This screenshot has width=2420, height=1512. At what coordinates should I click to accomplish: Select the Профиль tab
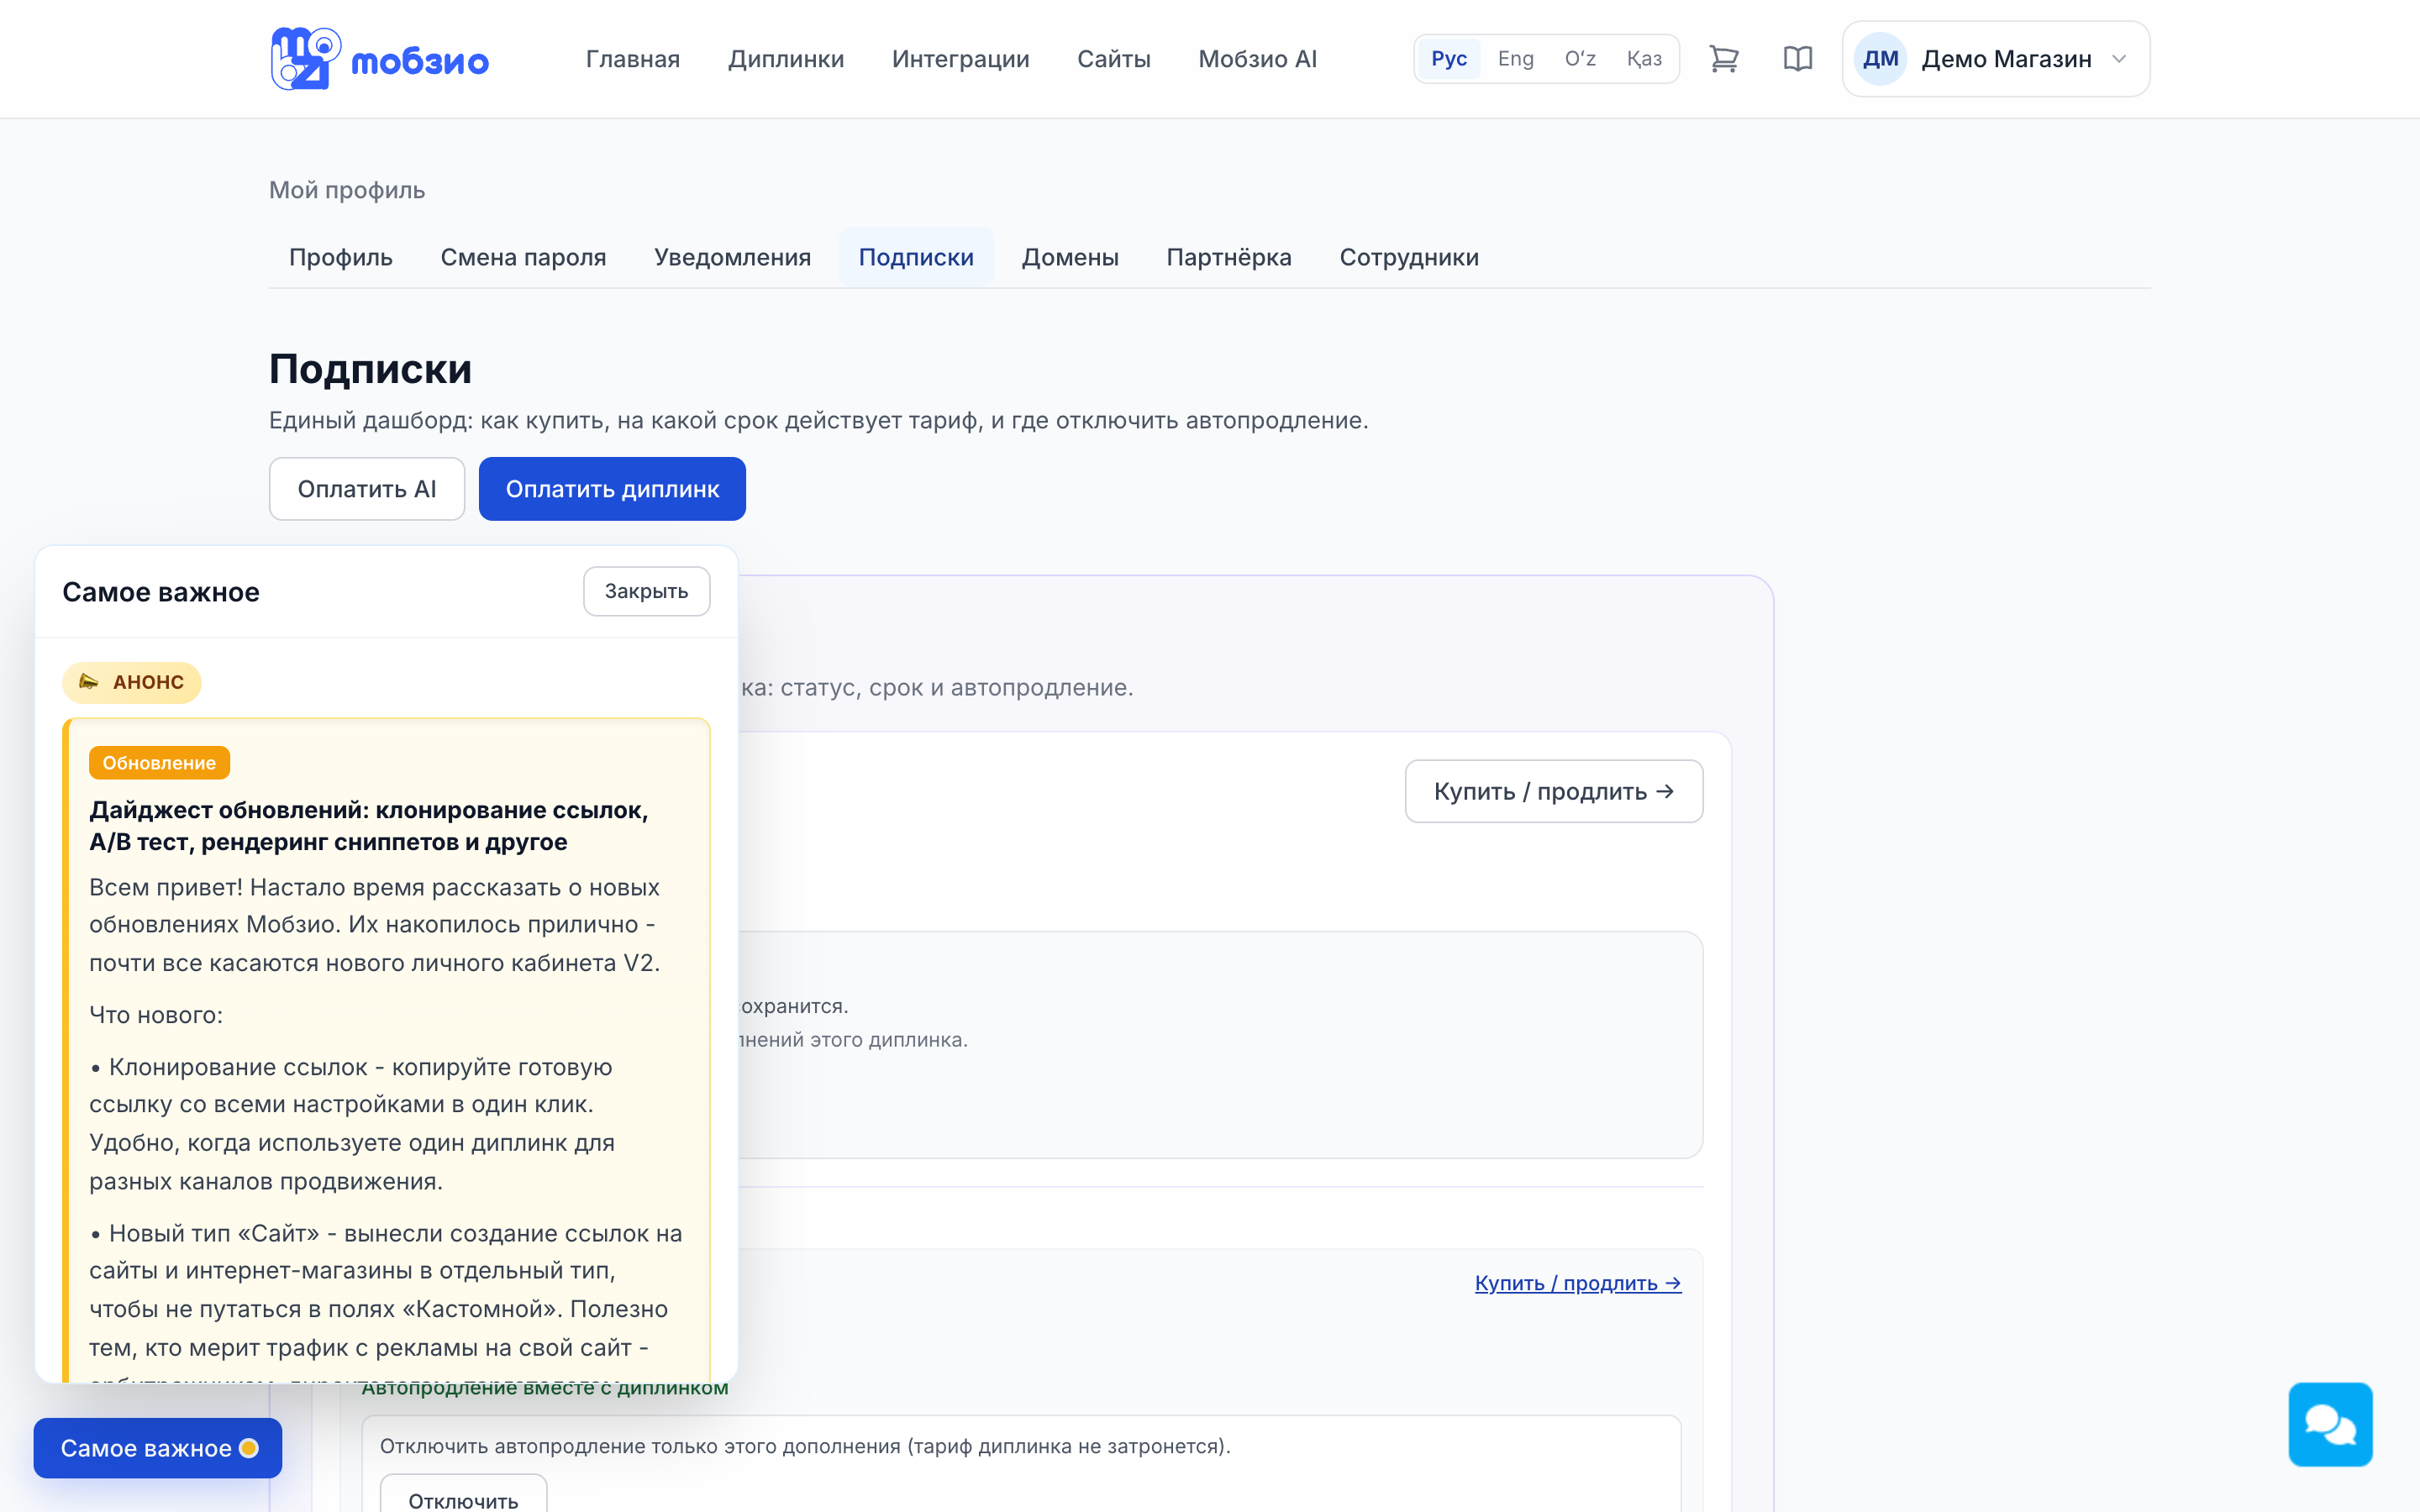pyautogui.click(x=341, y=257)
